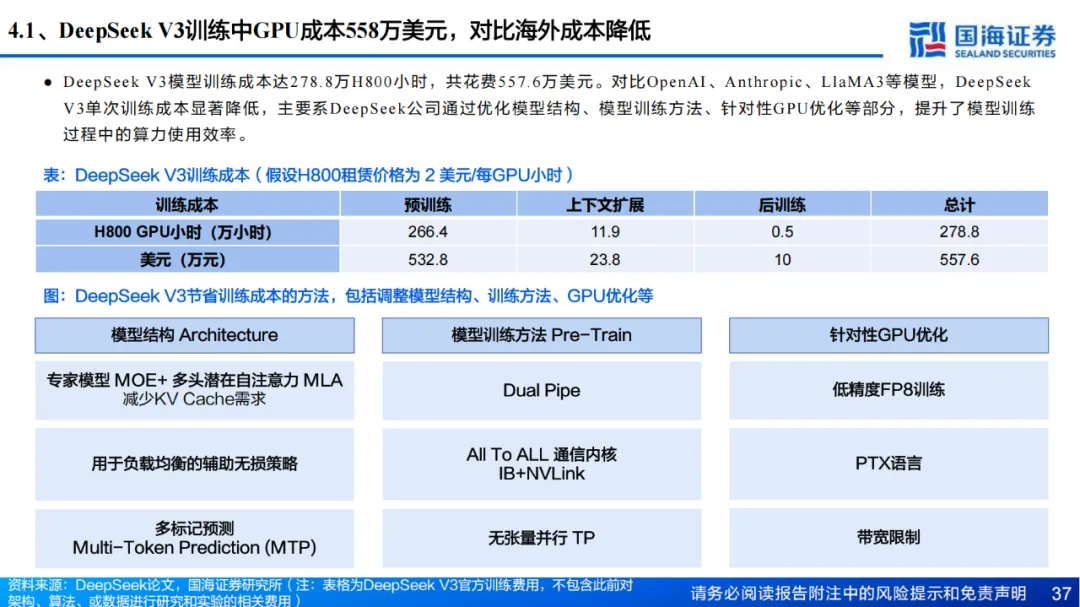Click the '模型结构 Architecture' header box

click(x=195, y=336)
